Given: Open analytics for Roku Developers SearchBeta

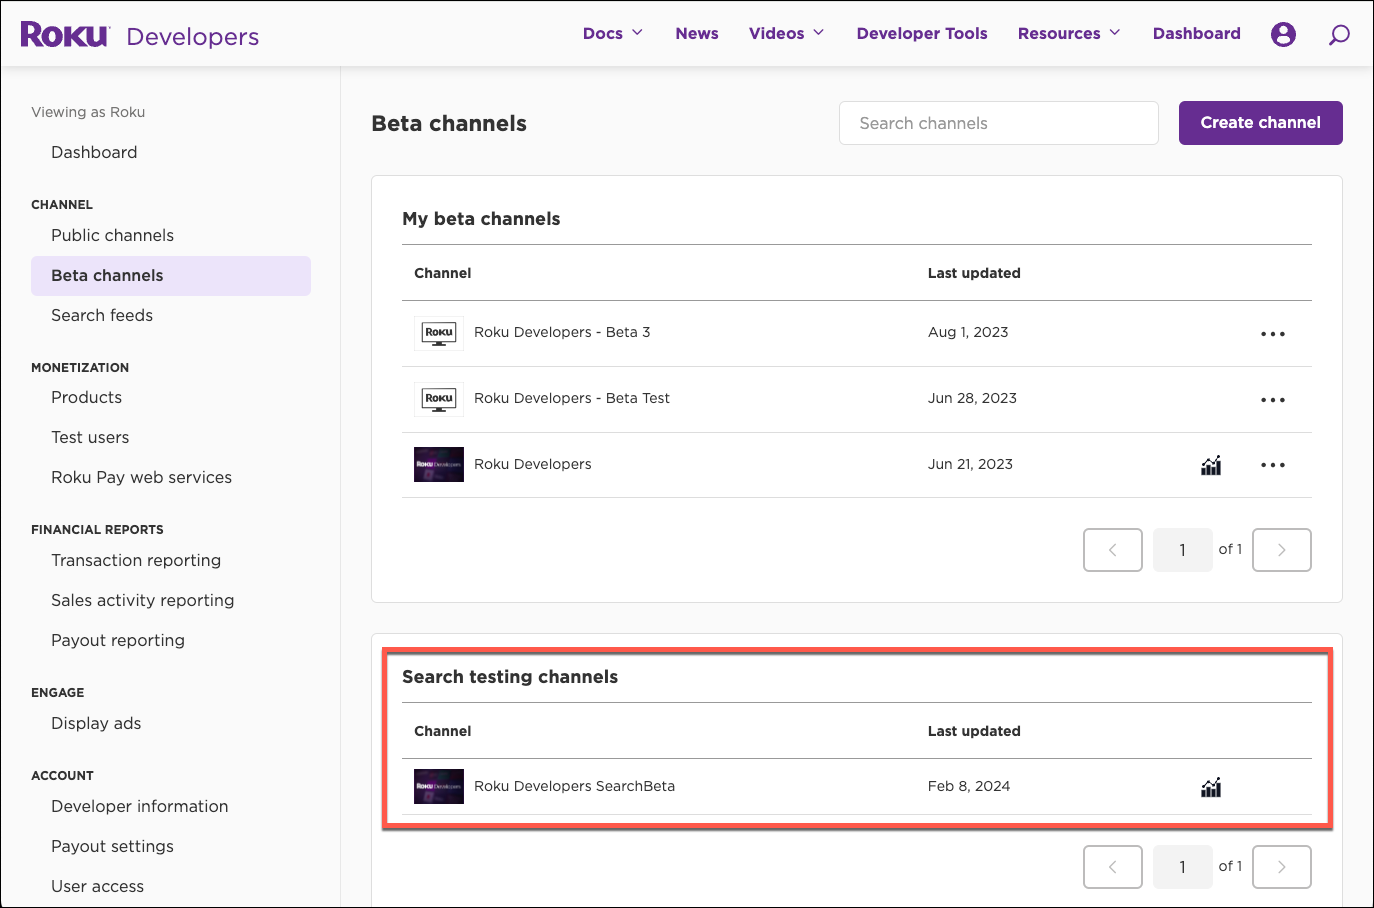Looking at the screenshot, I should pos(1211,787).
